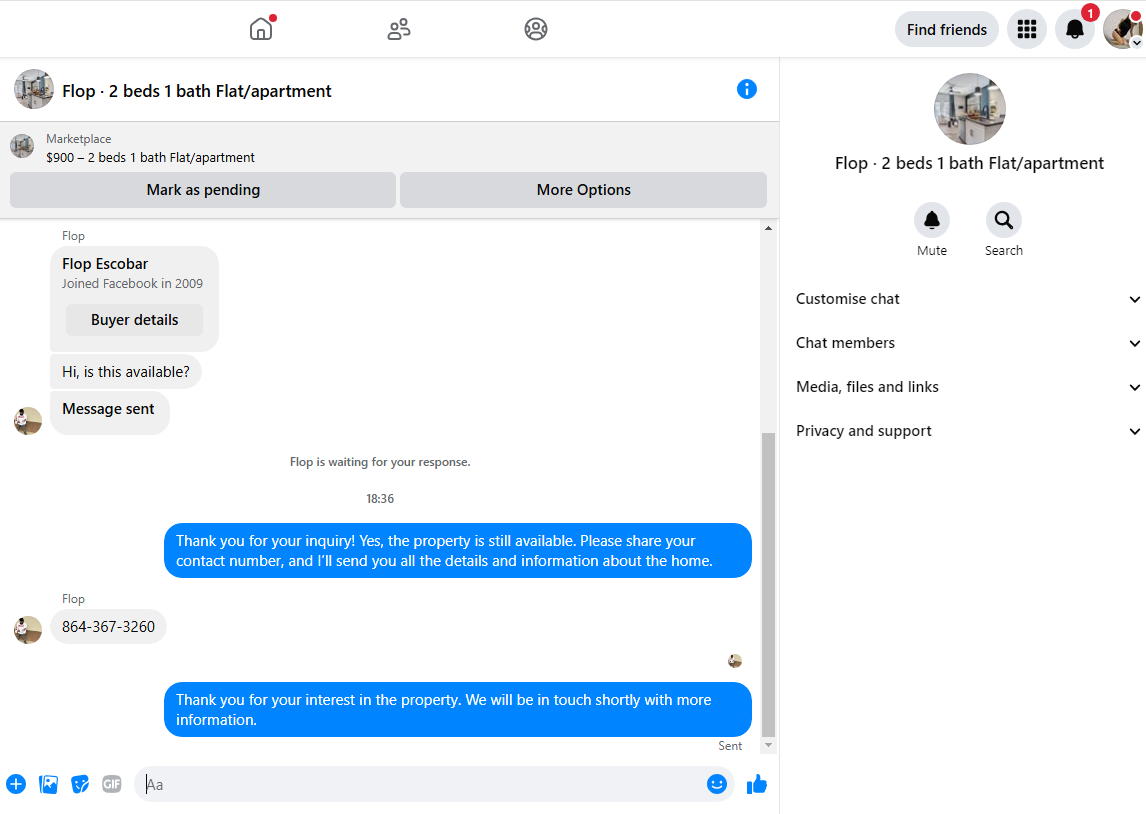Screen dimensions: 1146x814
Task: Expand Media, files and links section
Action: click(968, 387)
